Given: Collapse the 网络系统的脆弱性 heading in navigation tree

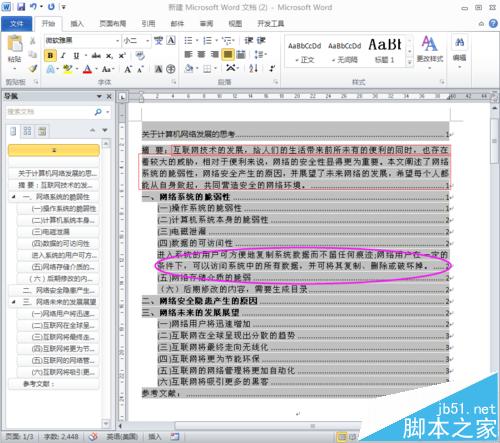Looking at the screenshot, I should (14, 197).
